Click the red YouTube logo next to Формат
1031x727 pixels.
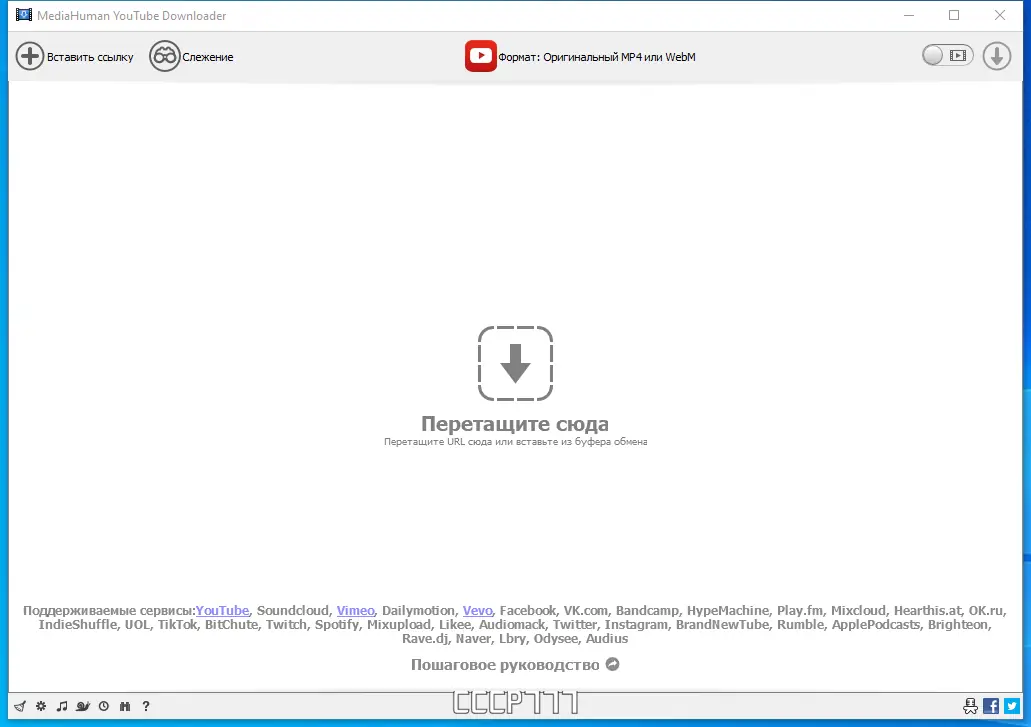coord(480,56)
